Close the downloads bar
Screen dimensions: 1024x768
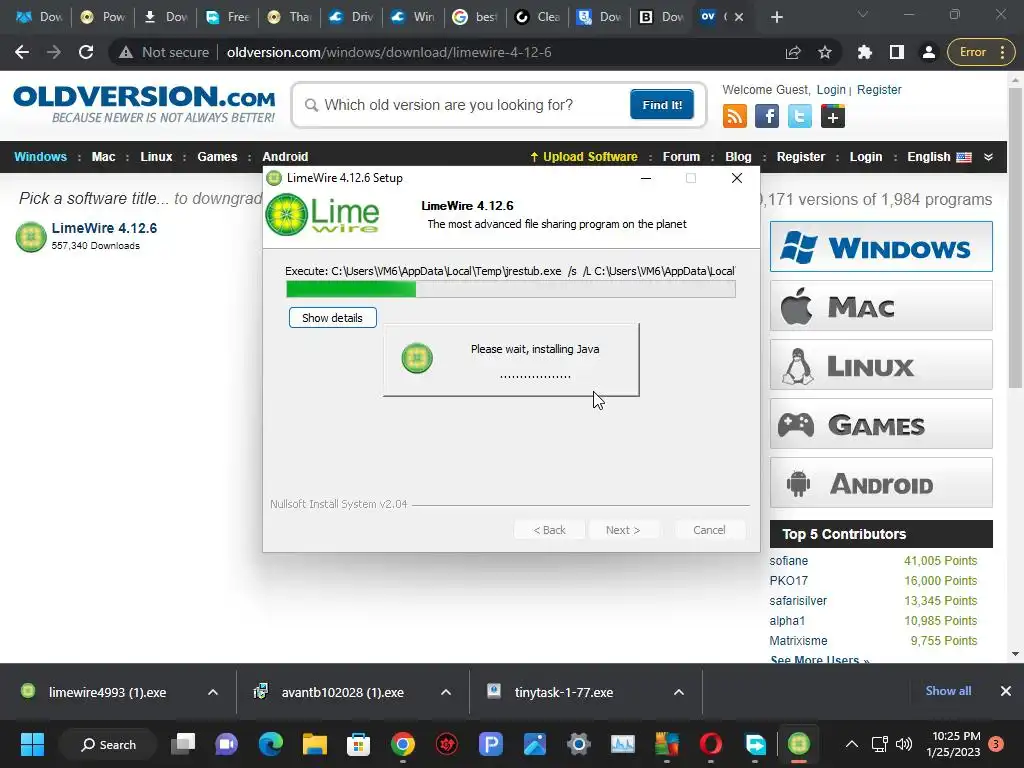[1006, 691]
